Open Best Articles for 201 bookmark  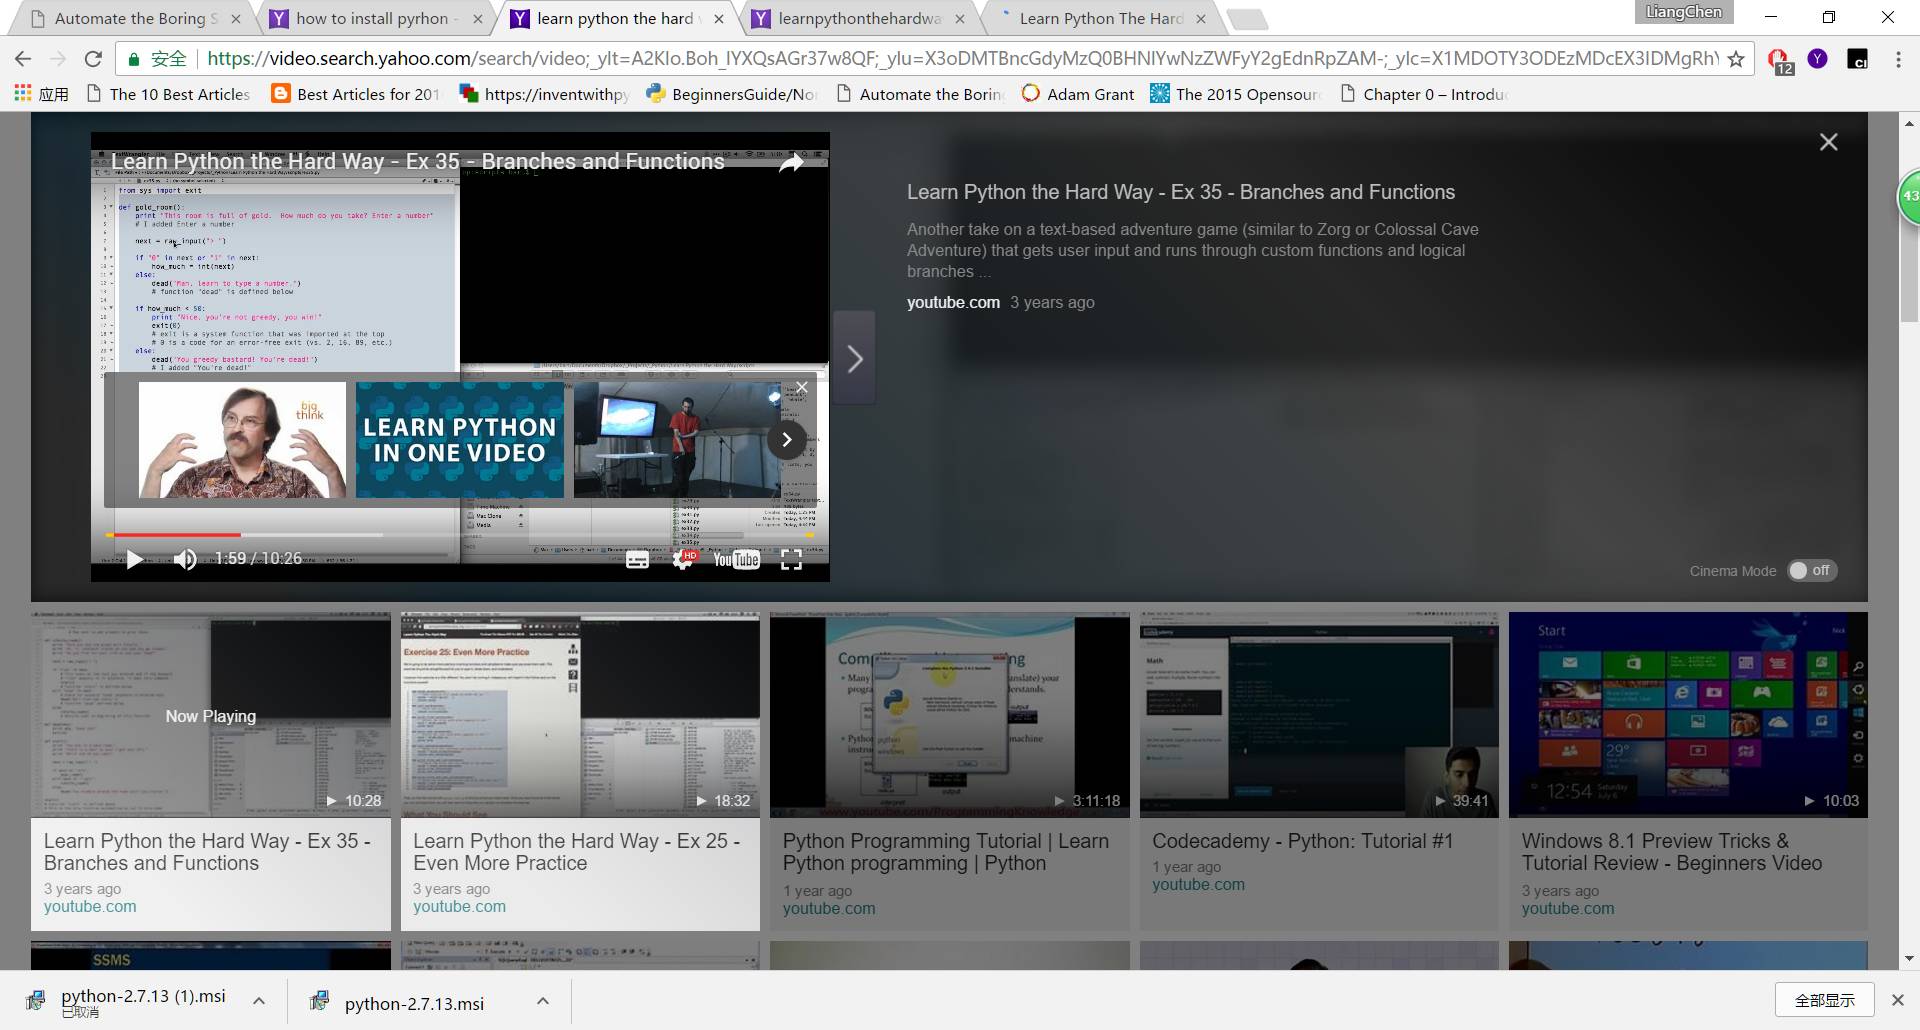(356, 94)
